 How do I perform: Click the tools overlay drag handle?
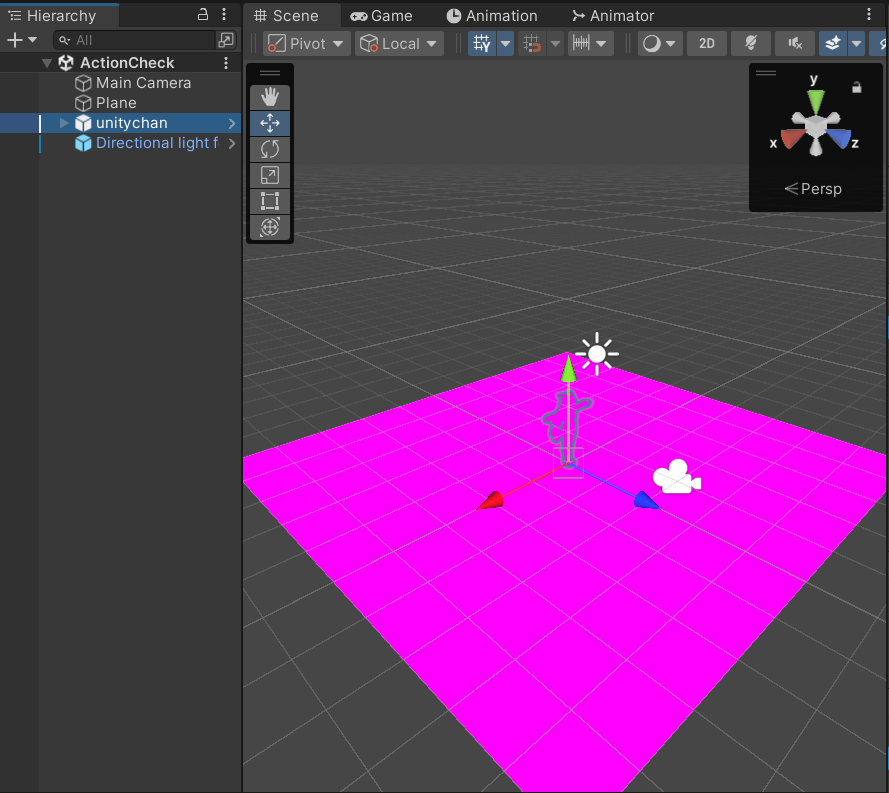pyautogui.click(x=270, y=73)
